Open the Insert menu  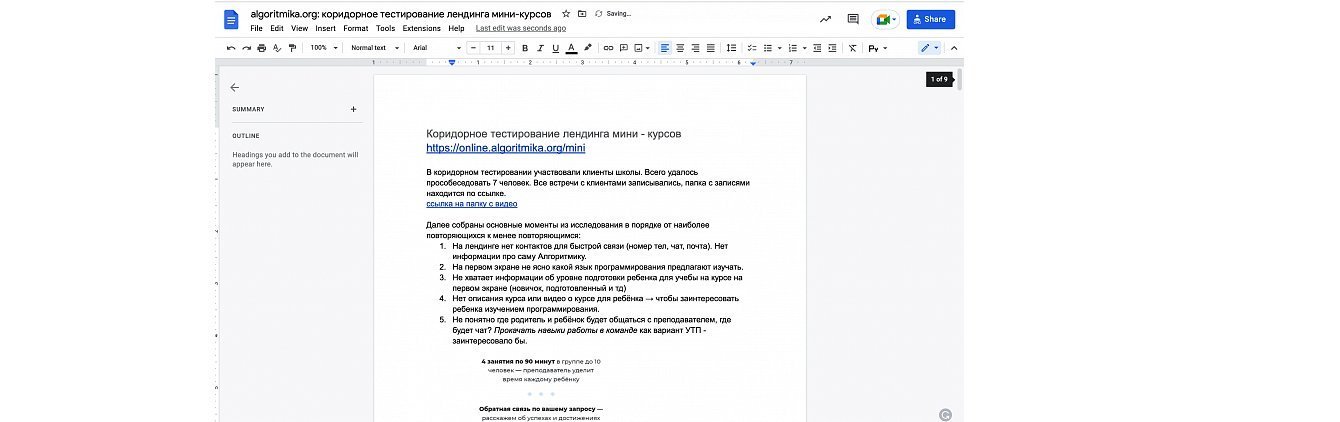point(325,29)
